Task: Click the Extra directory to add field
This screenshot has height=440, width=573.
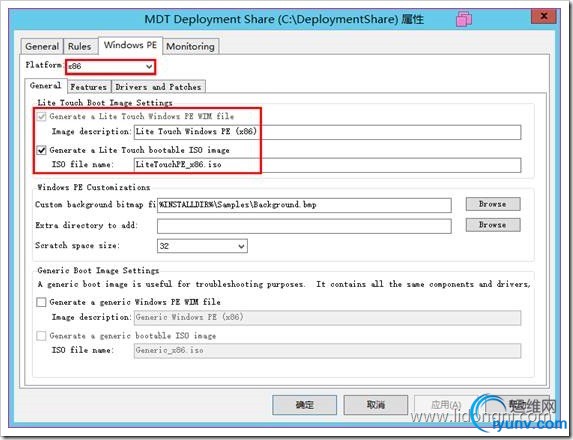Action: pyautogui.click(x=304, y=226)
